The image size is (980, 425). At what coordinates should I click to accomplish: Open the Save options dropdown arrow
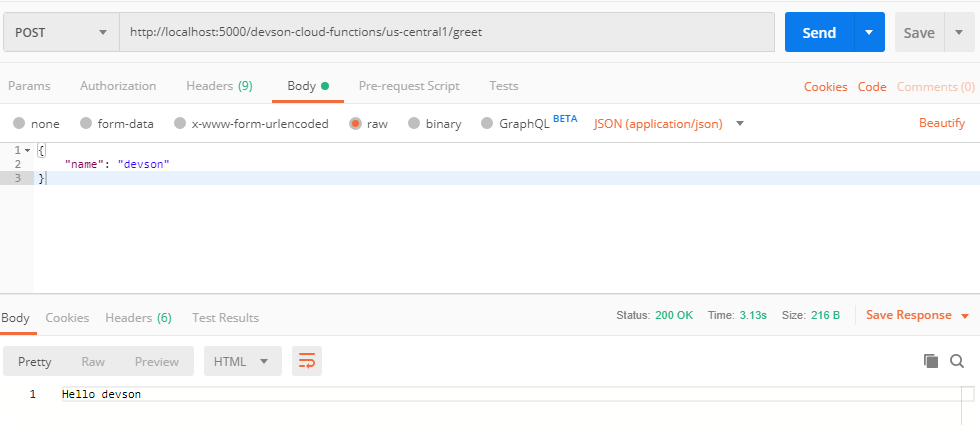959,32
